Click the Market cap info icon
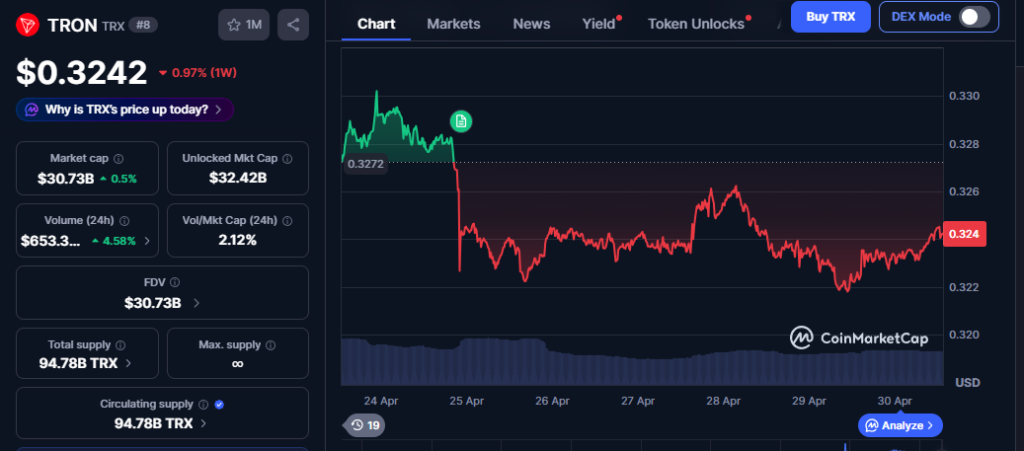The image size is (1024, 451). [x=119, y=159]
